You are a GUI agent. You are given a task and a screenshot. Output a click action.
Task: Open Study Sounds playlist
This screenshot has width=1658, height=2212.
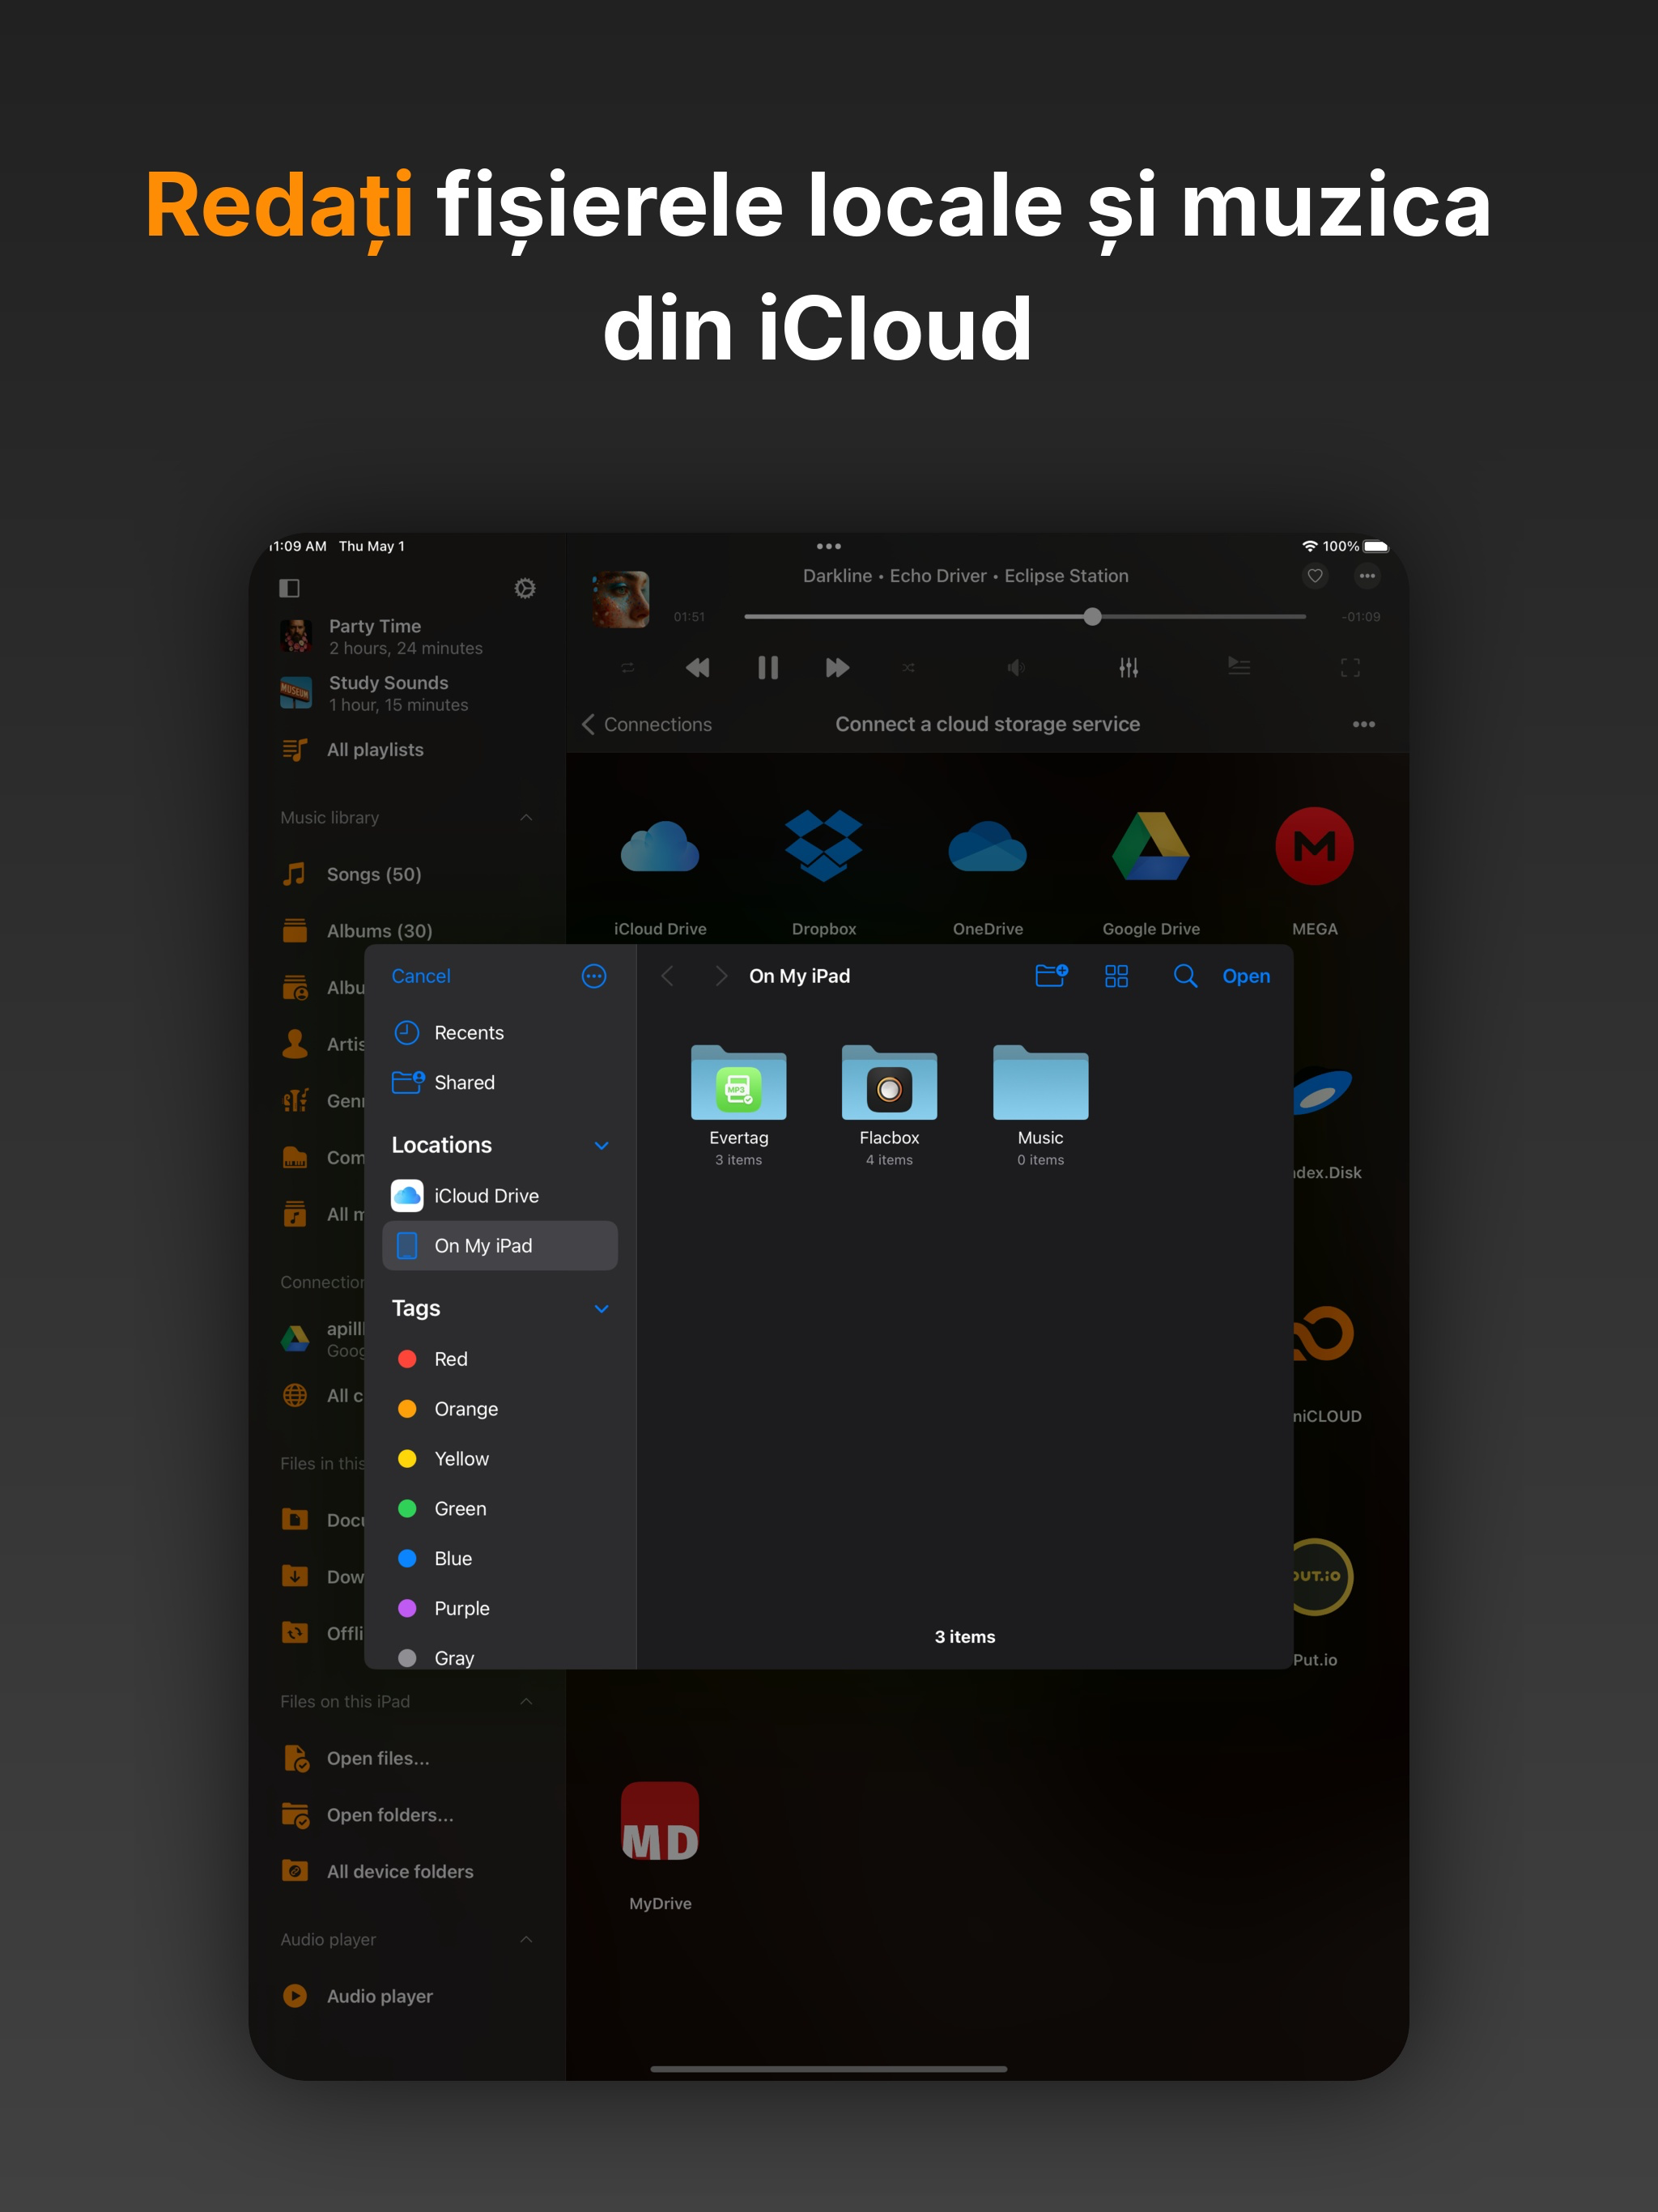pos(406,693)
